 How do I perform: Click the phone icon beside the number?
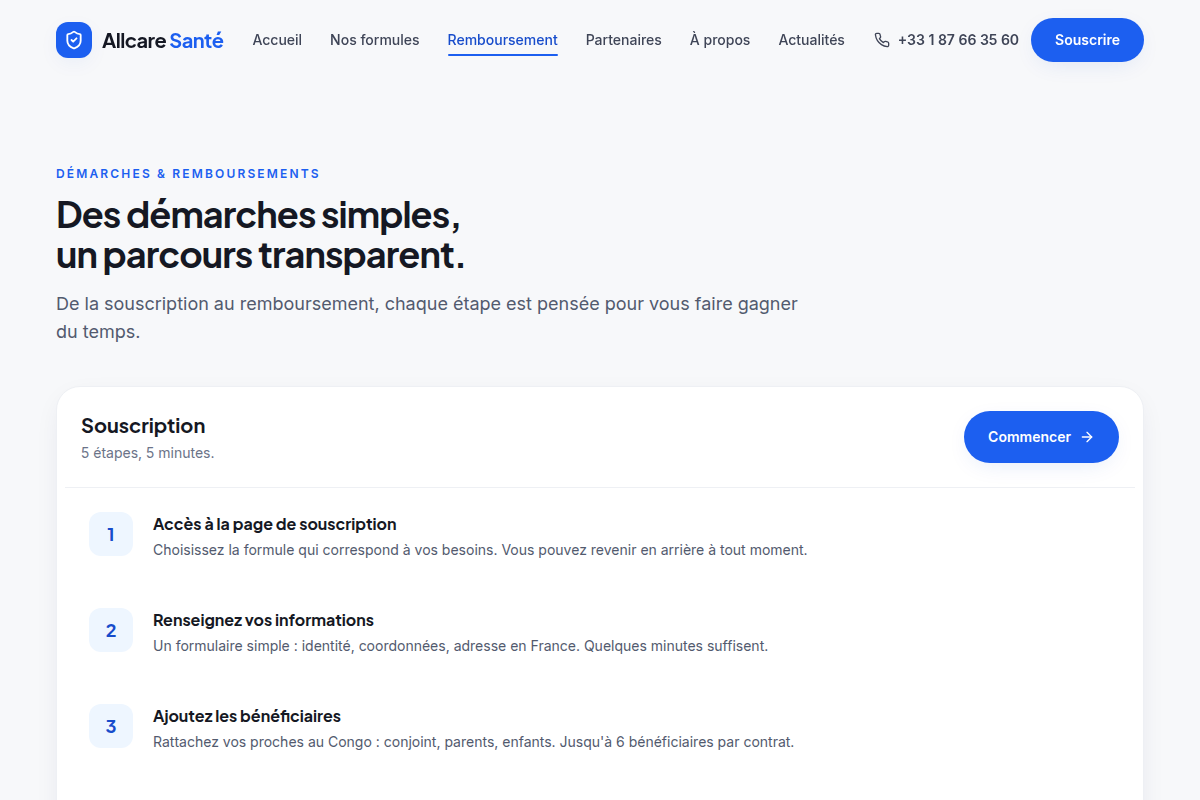click(x=881, y=40)
